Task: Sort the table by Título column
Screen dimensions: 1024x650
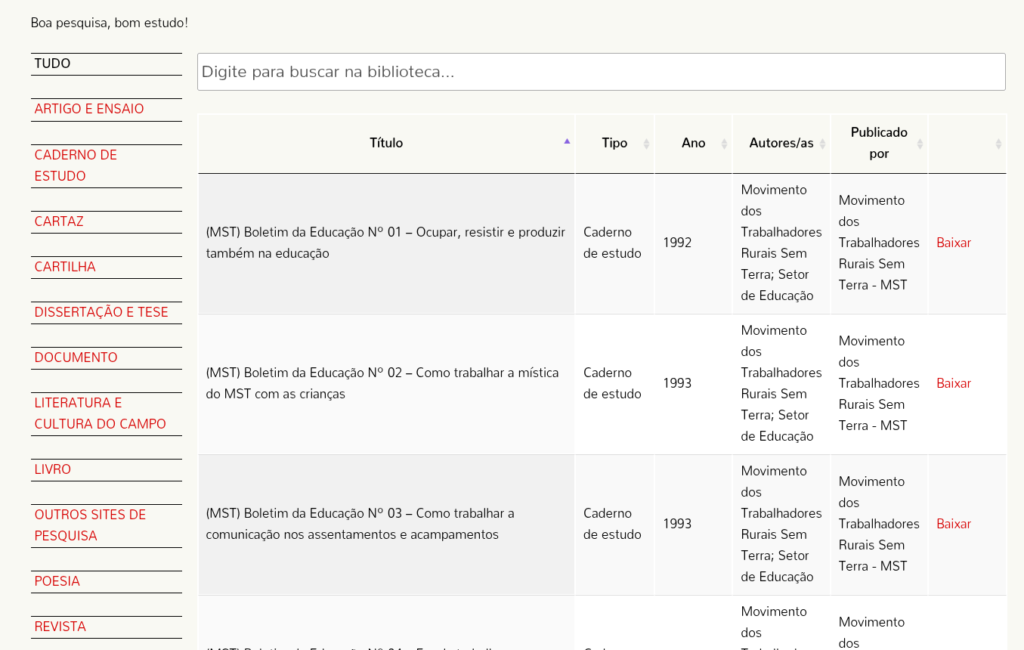Action: point(386,143)
